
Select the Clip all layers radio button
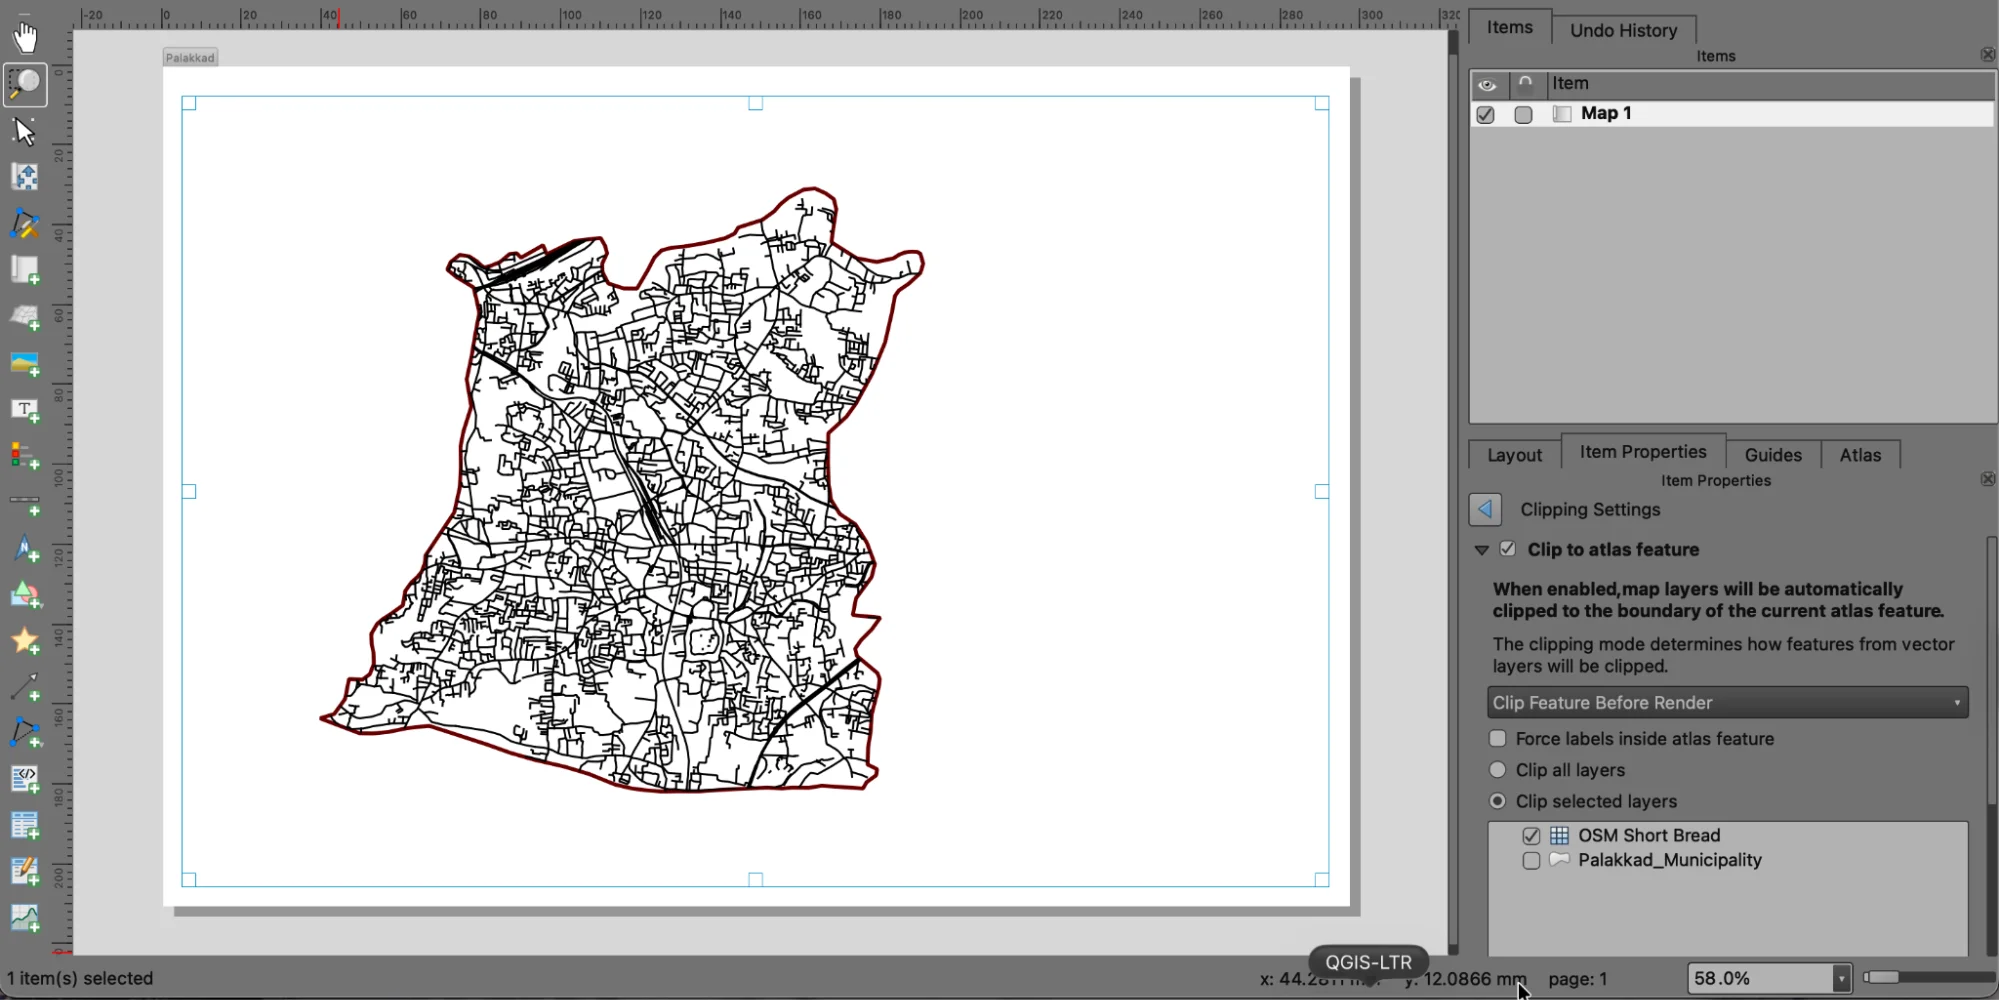coord(1497,770)
